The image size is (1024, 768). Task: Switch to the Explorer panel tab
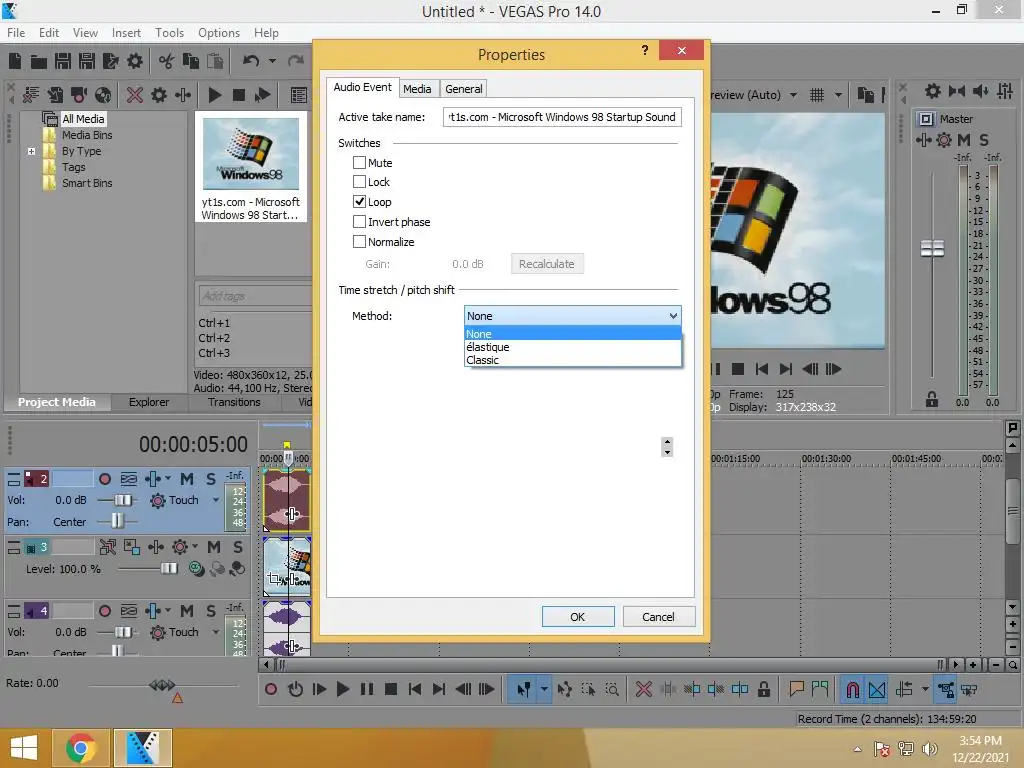click(x=149, y=402)
